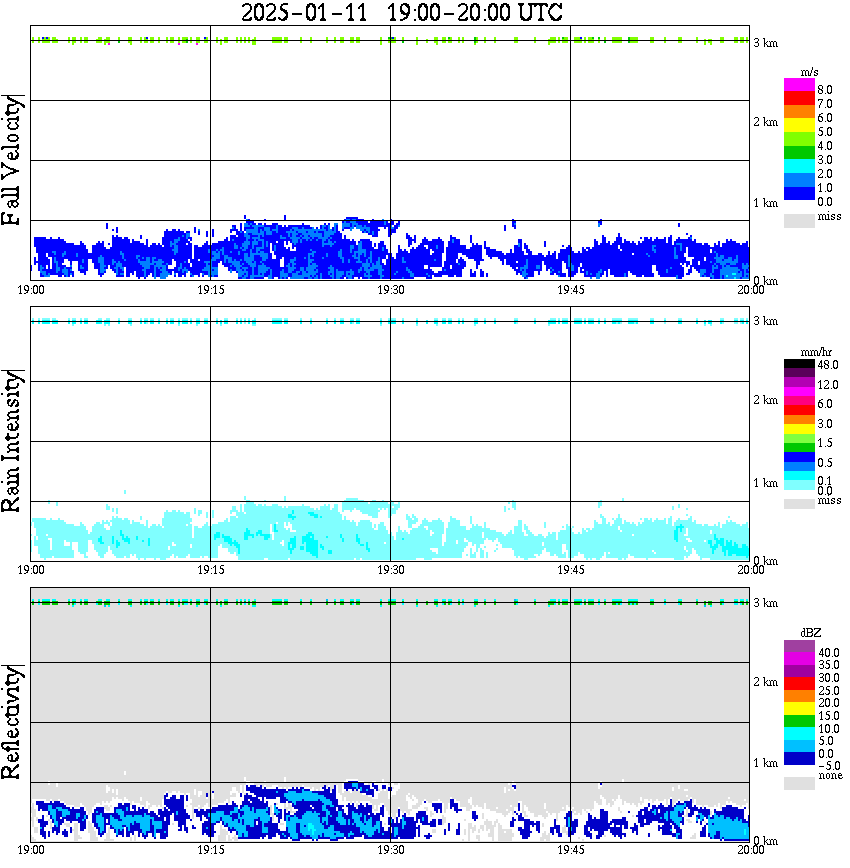Pick the cyan 2.0 swatch in m/s legend

click(799, 167)
